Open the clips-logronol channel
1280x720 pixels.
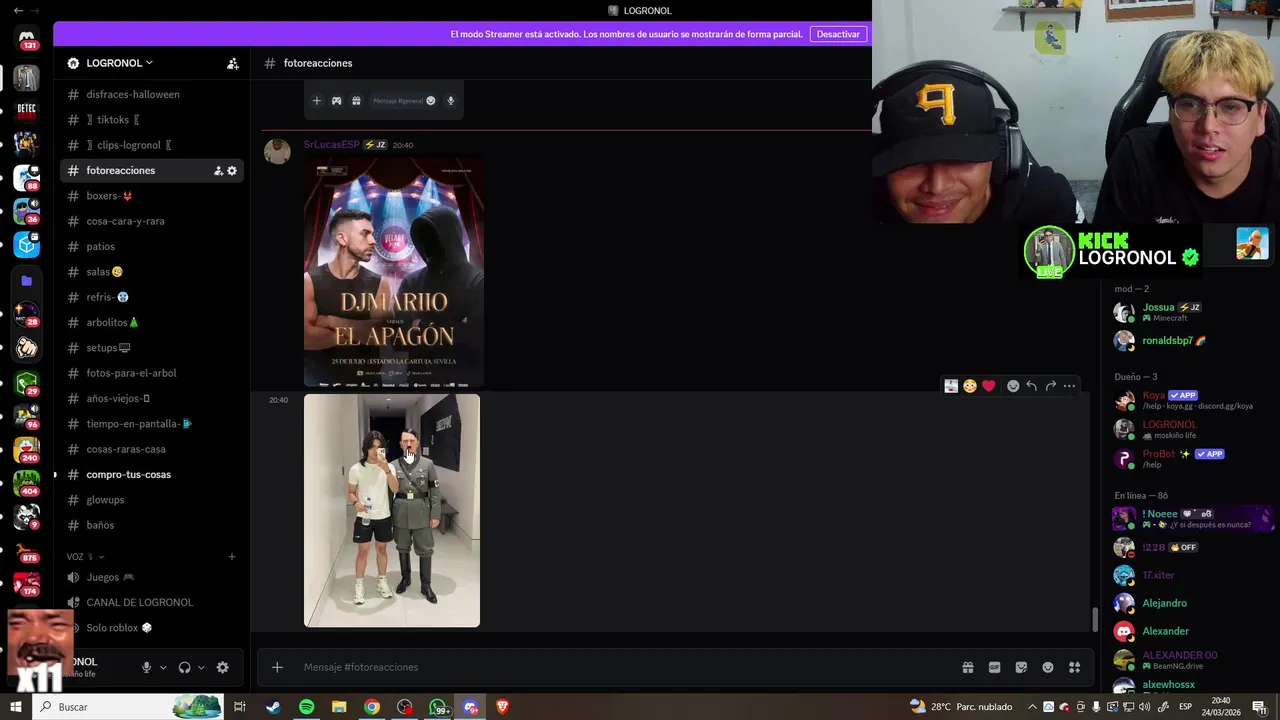(x=152, y=145)
